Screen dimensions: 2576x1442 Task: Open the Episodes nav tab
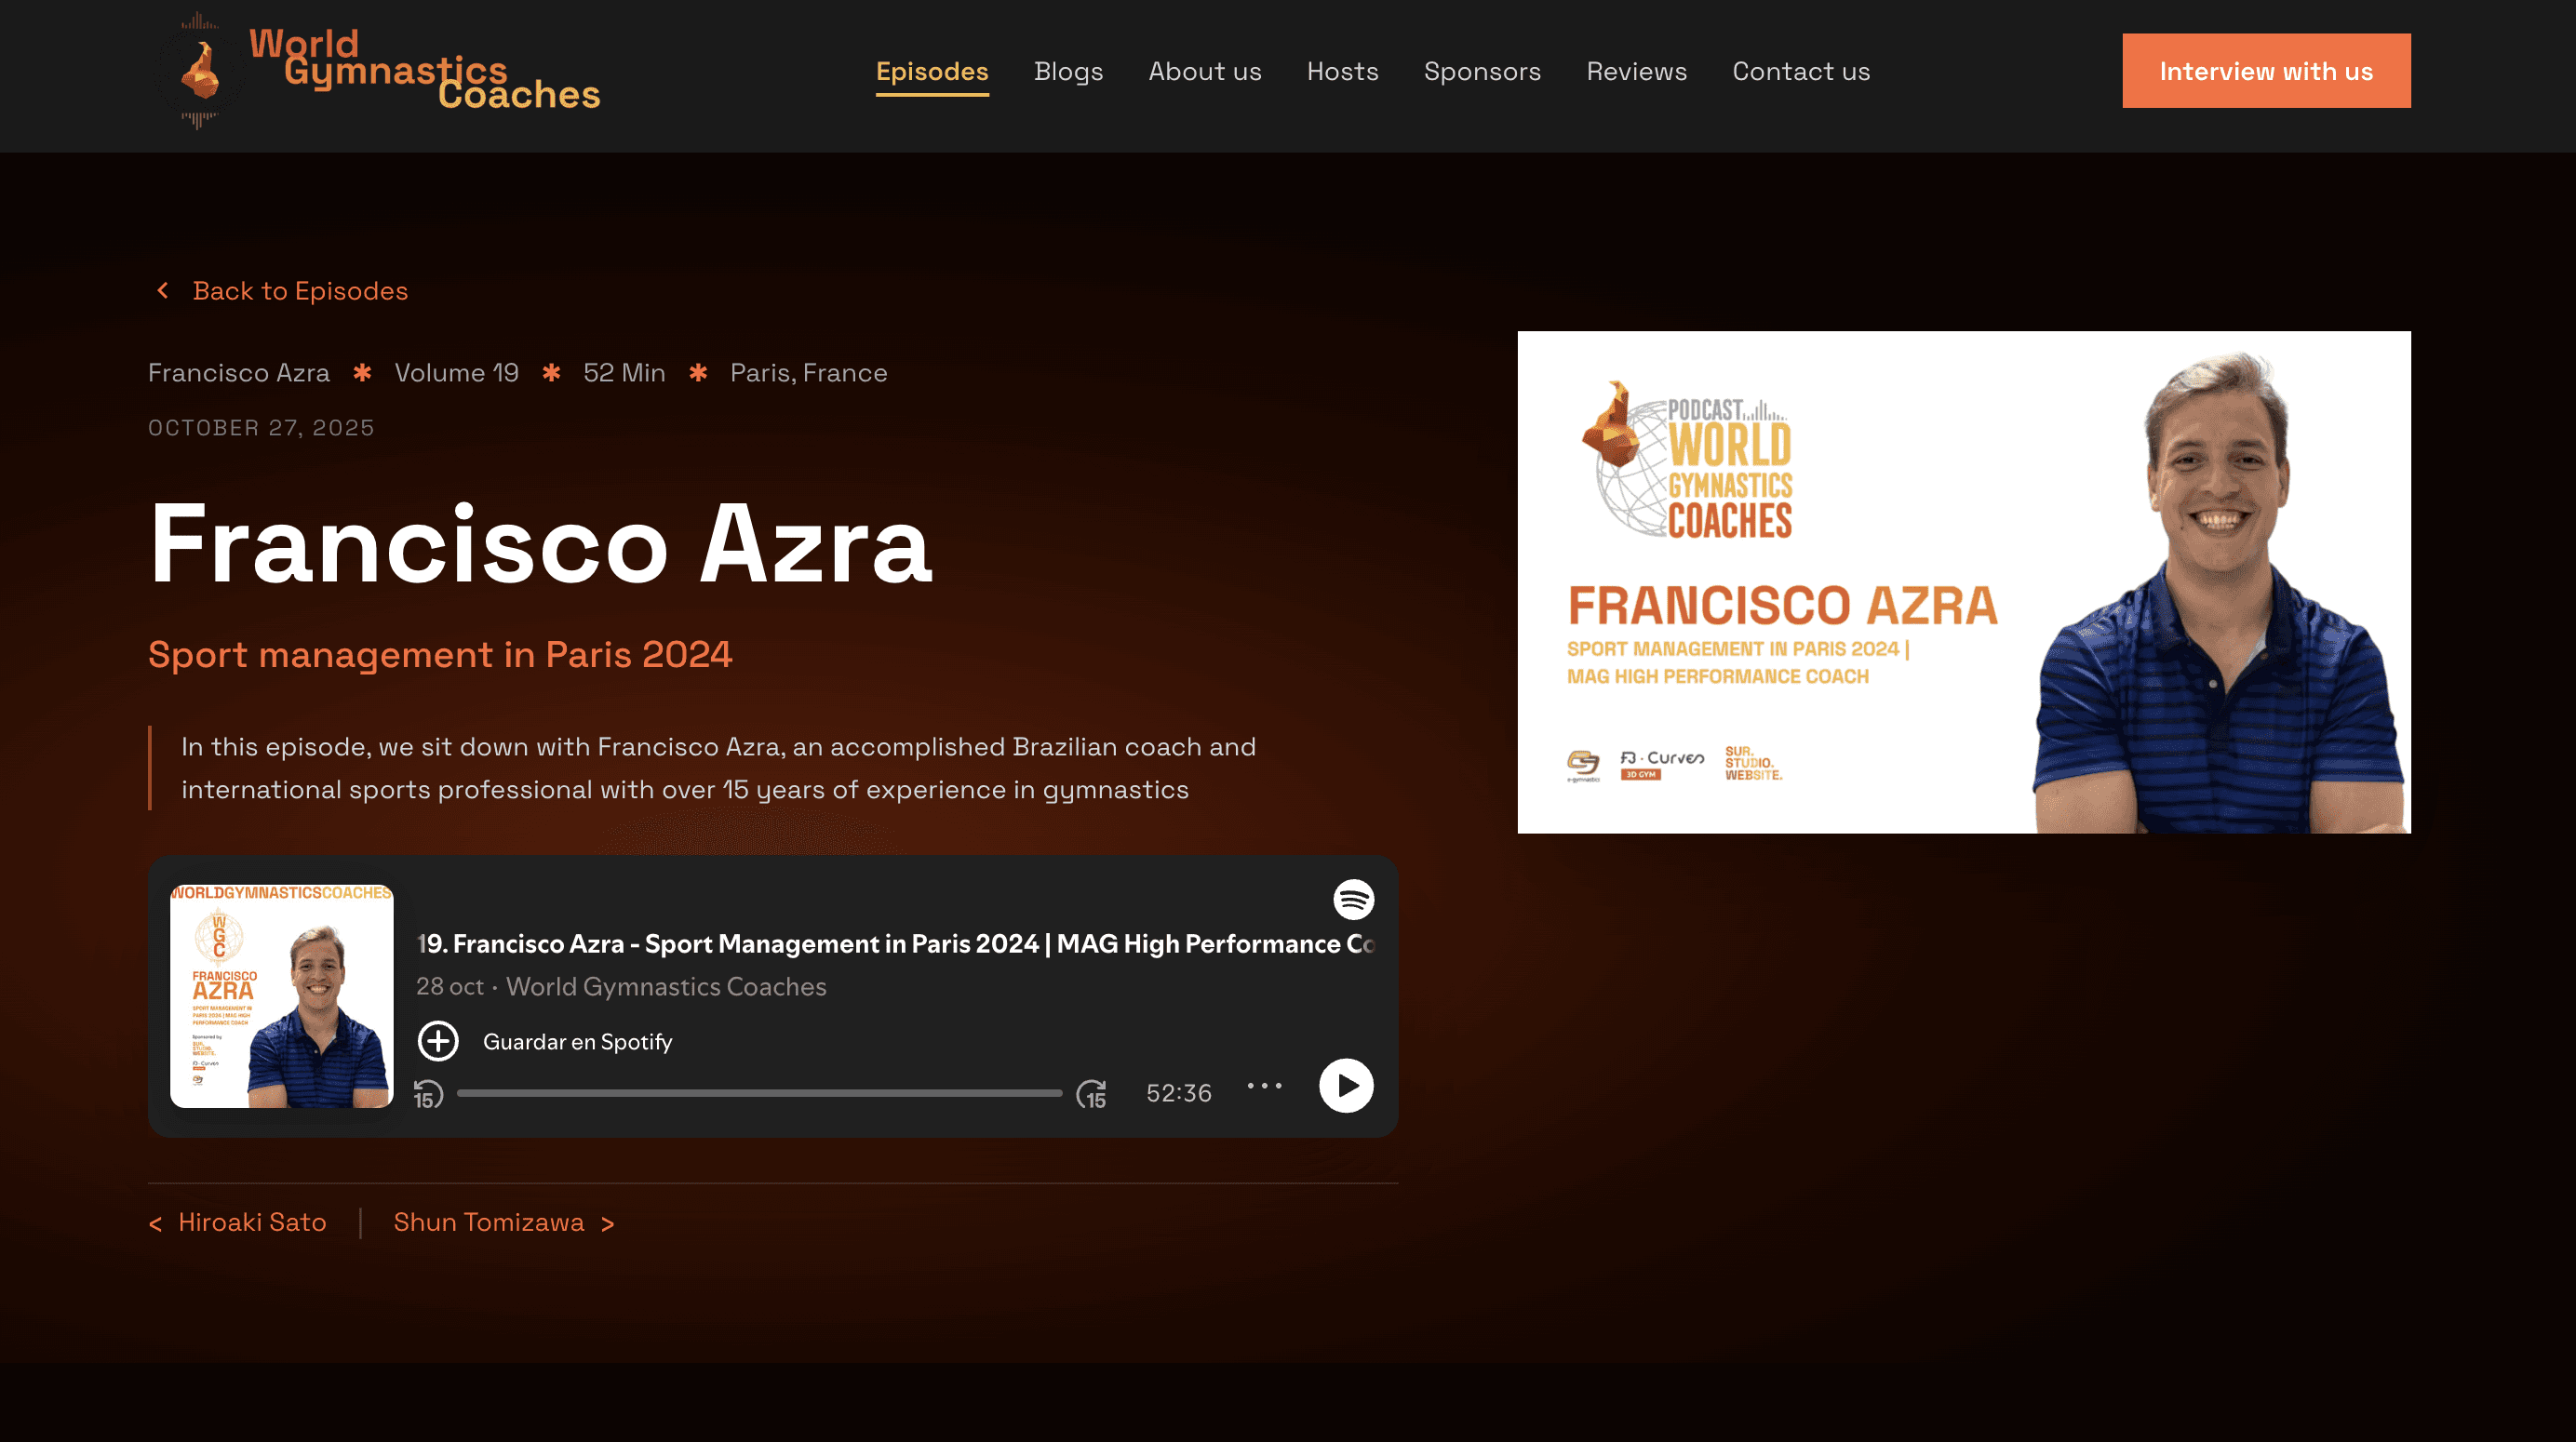pos(932,72)
